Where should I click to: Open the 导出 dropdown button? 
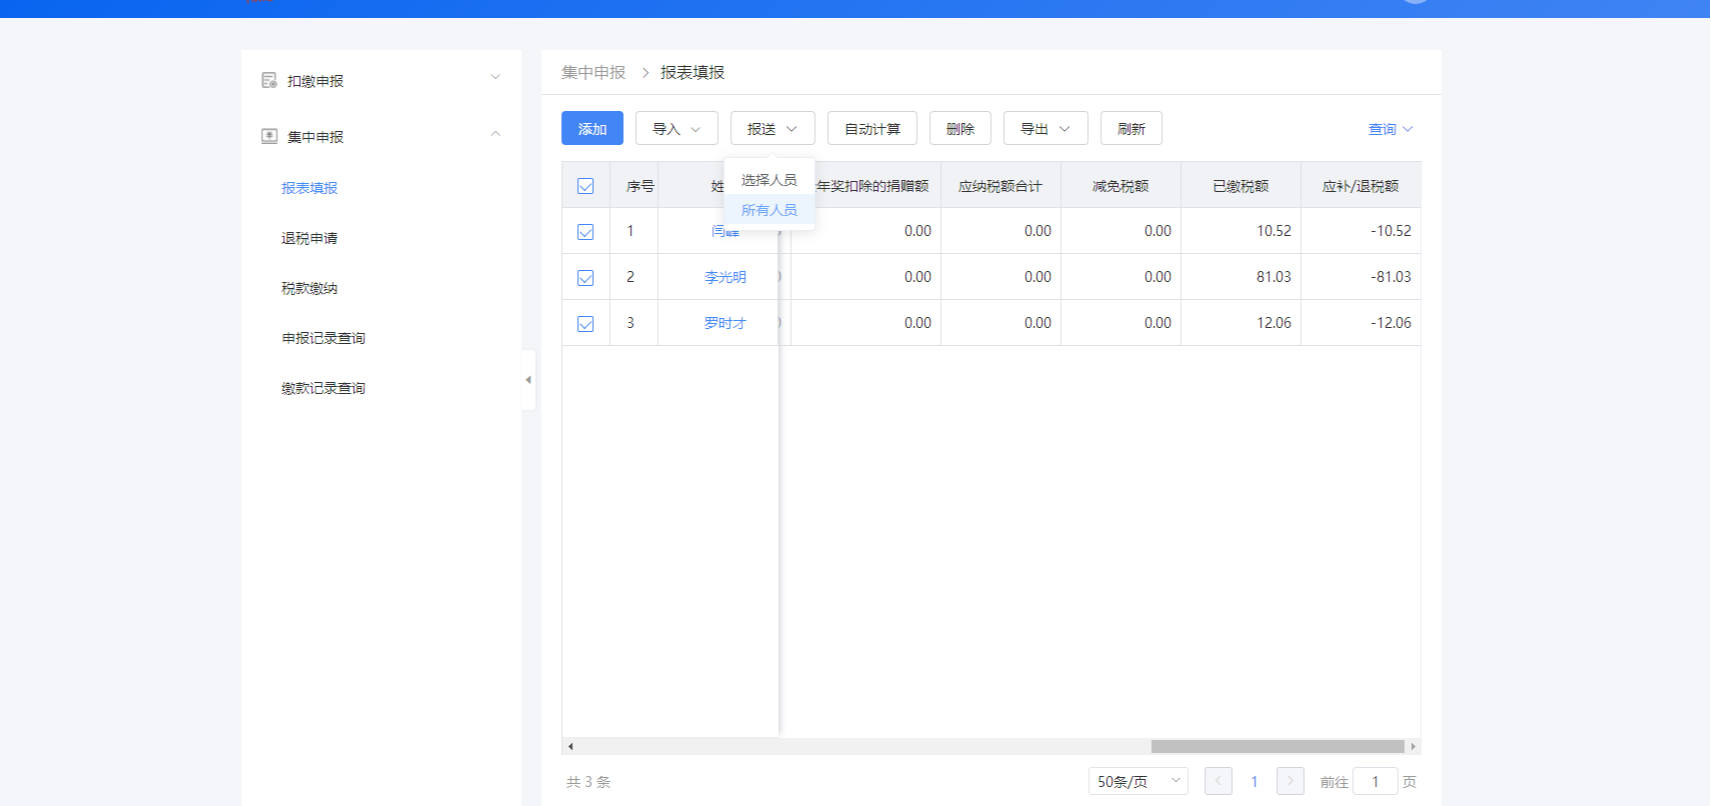tap(1045, 129)
